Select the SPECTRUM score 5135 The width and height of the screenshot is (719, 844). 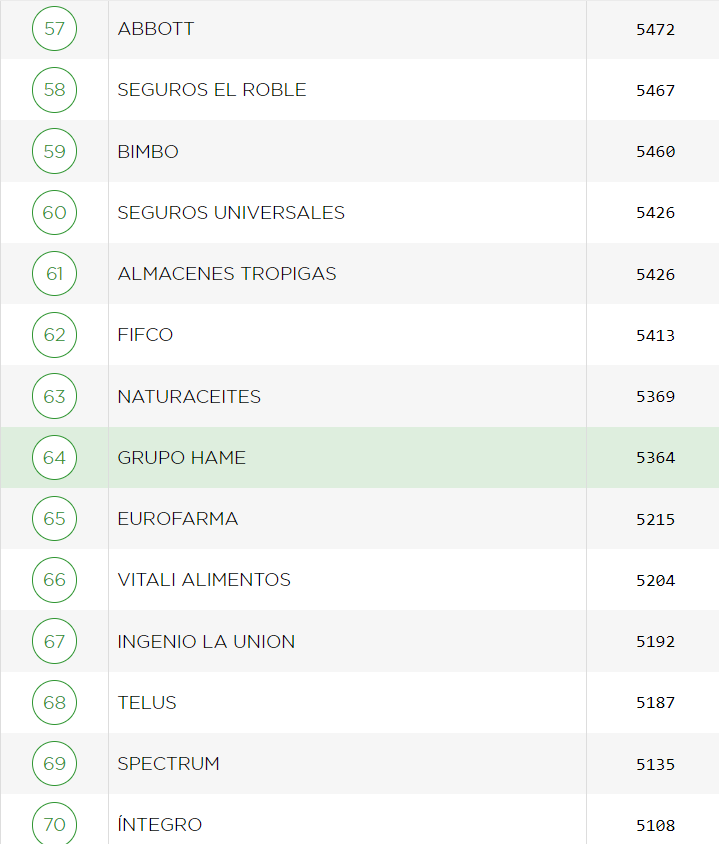click(x=655, y=765)
